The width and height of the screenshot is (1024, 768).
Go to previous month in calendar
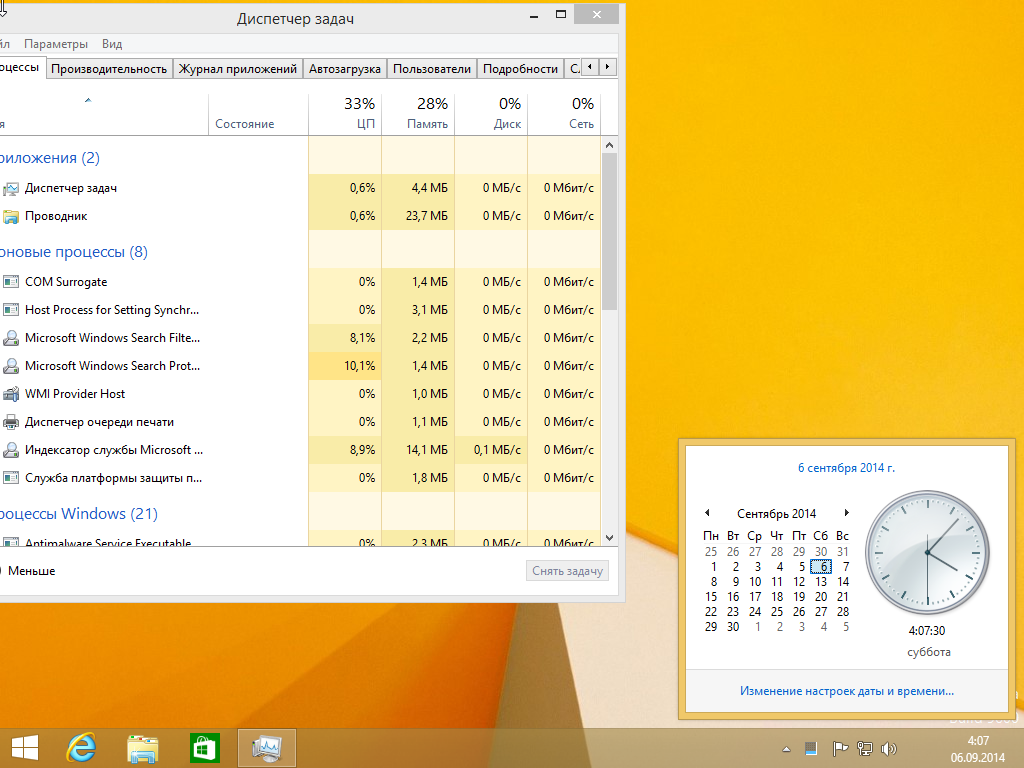click(x=707, y=513)
